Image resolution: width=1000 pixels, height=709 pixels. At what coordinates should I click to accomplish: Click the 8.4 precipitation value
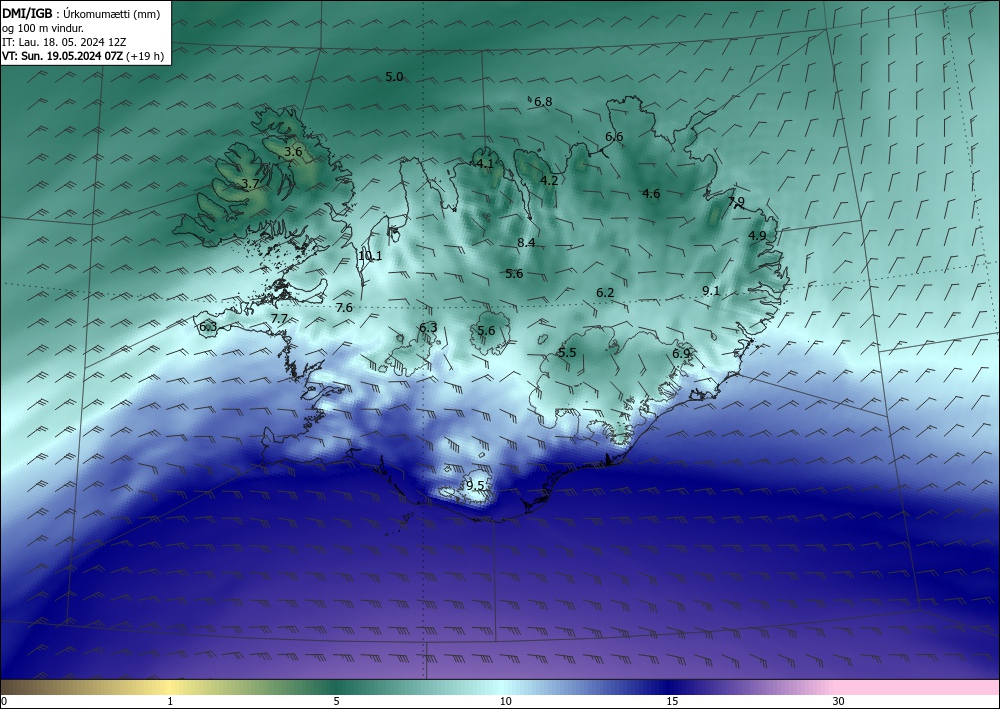click(x=526, y=242)
